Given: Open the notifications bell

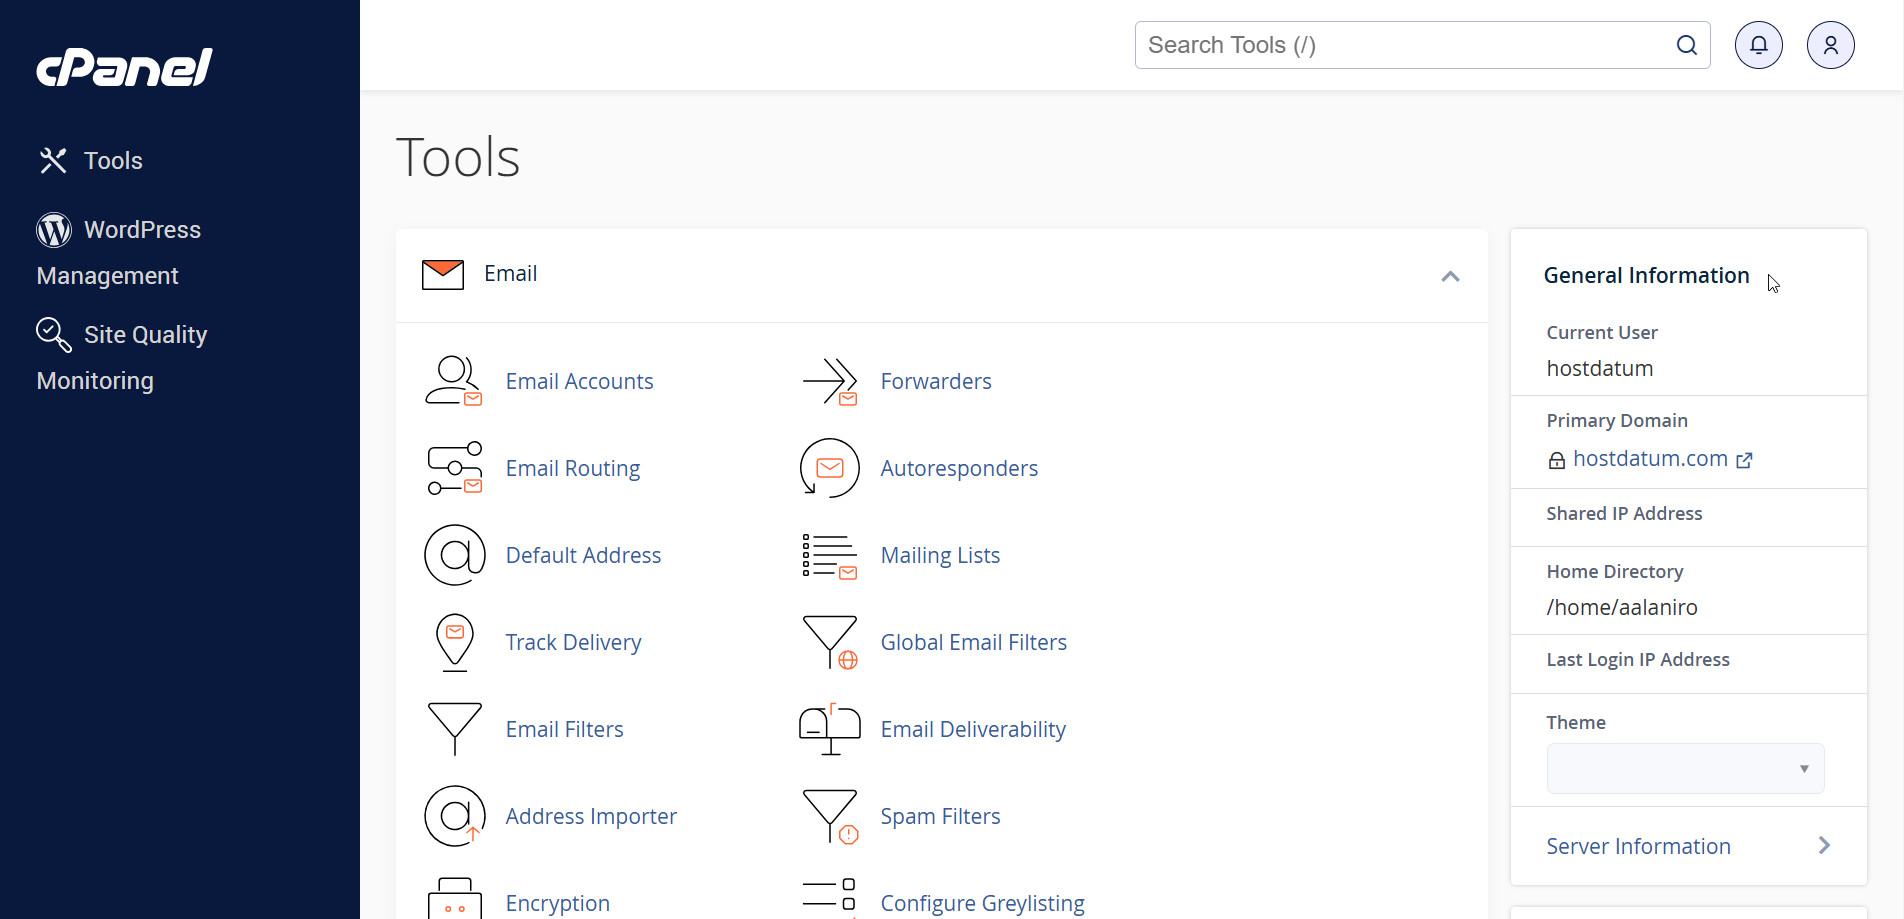Looking at the screenshot, I should coord(1758,45).
